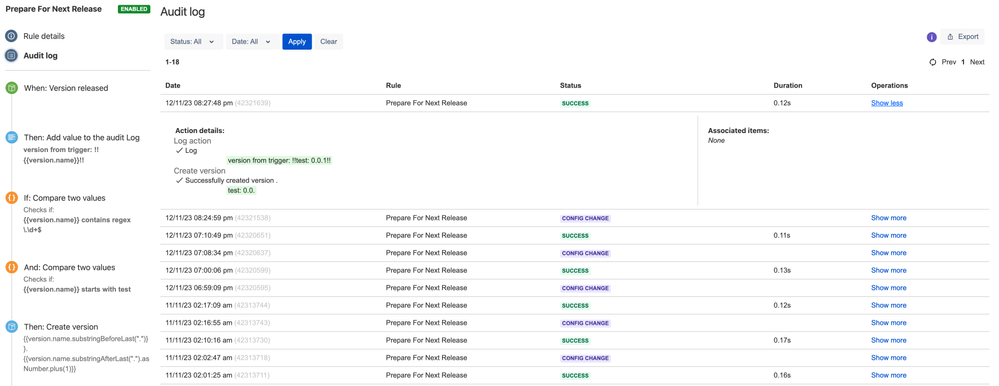This screenshot has width=999, height=386.
Task: Apply the audit log filters
Action: click(297, 41)
